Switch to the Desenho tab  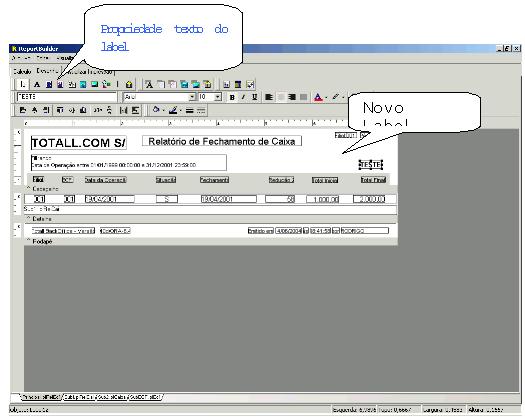click(47, 71)
